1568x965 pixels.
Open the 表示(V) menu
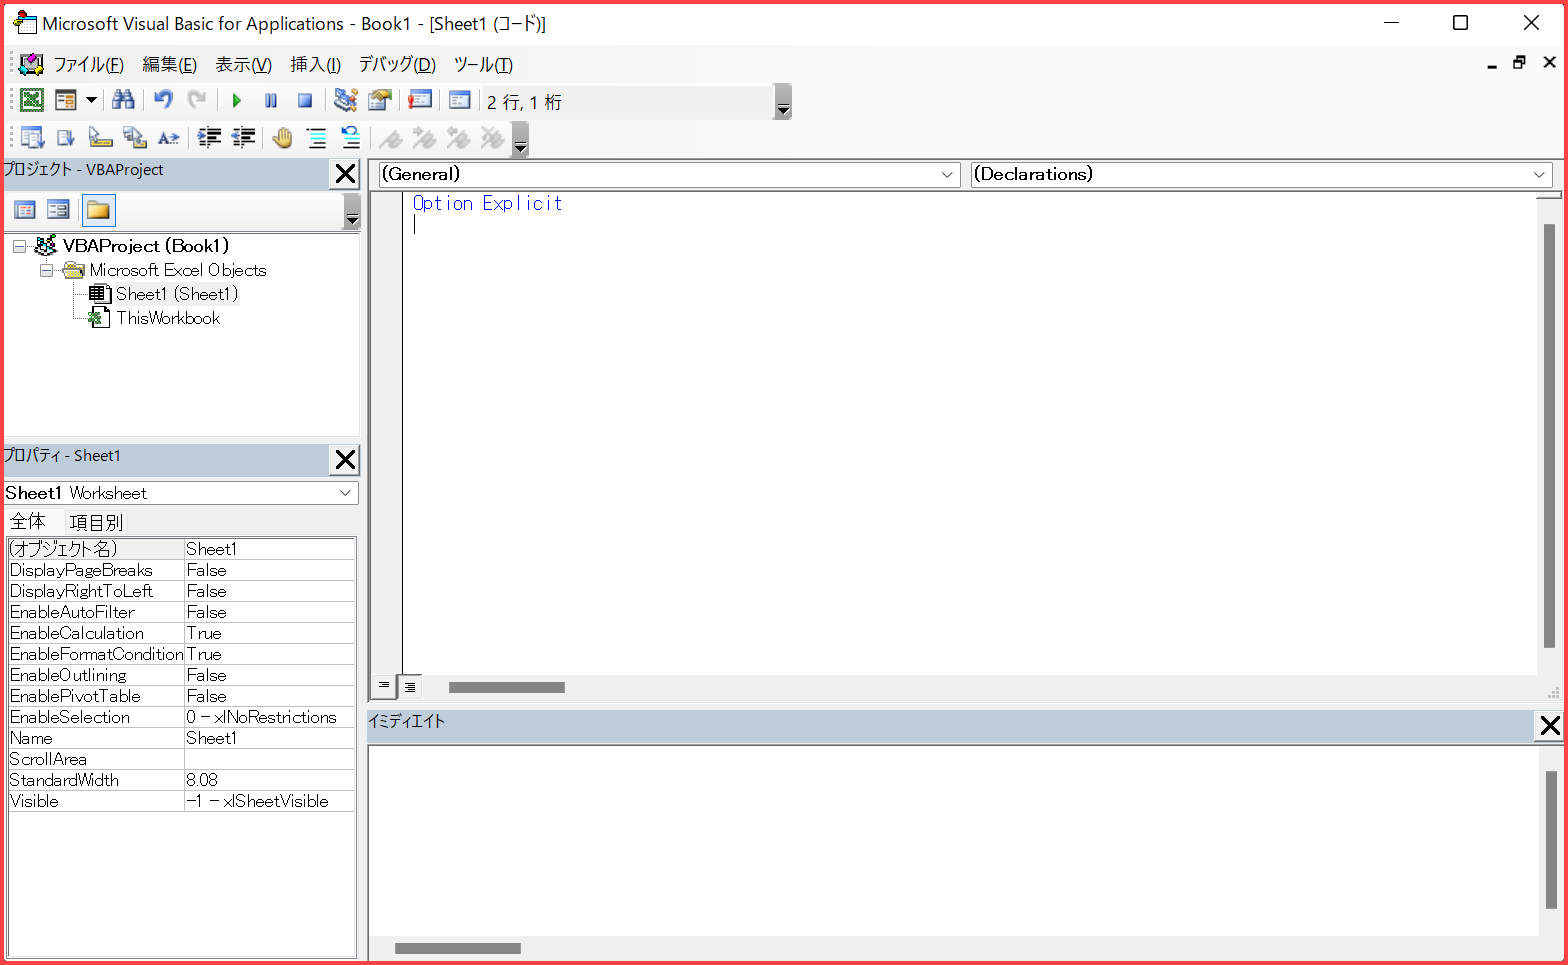coord(243,65)
